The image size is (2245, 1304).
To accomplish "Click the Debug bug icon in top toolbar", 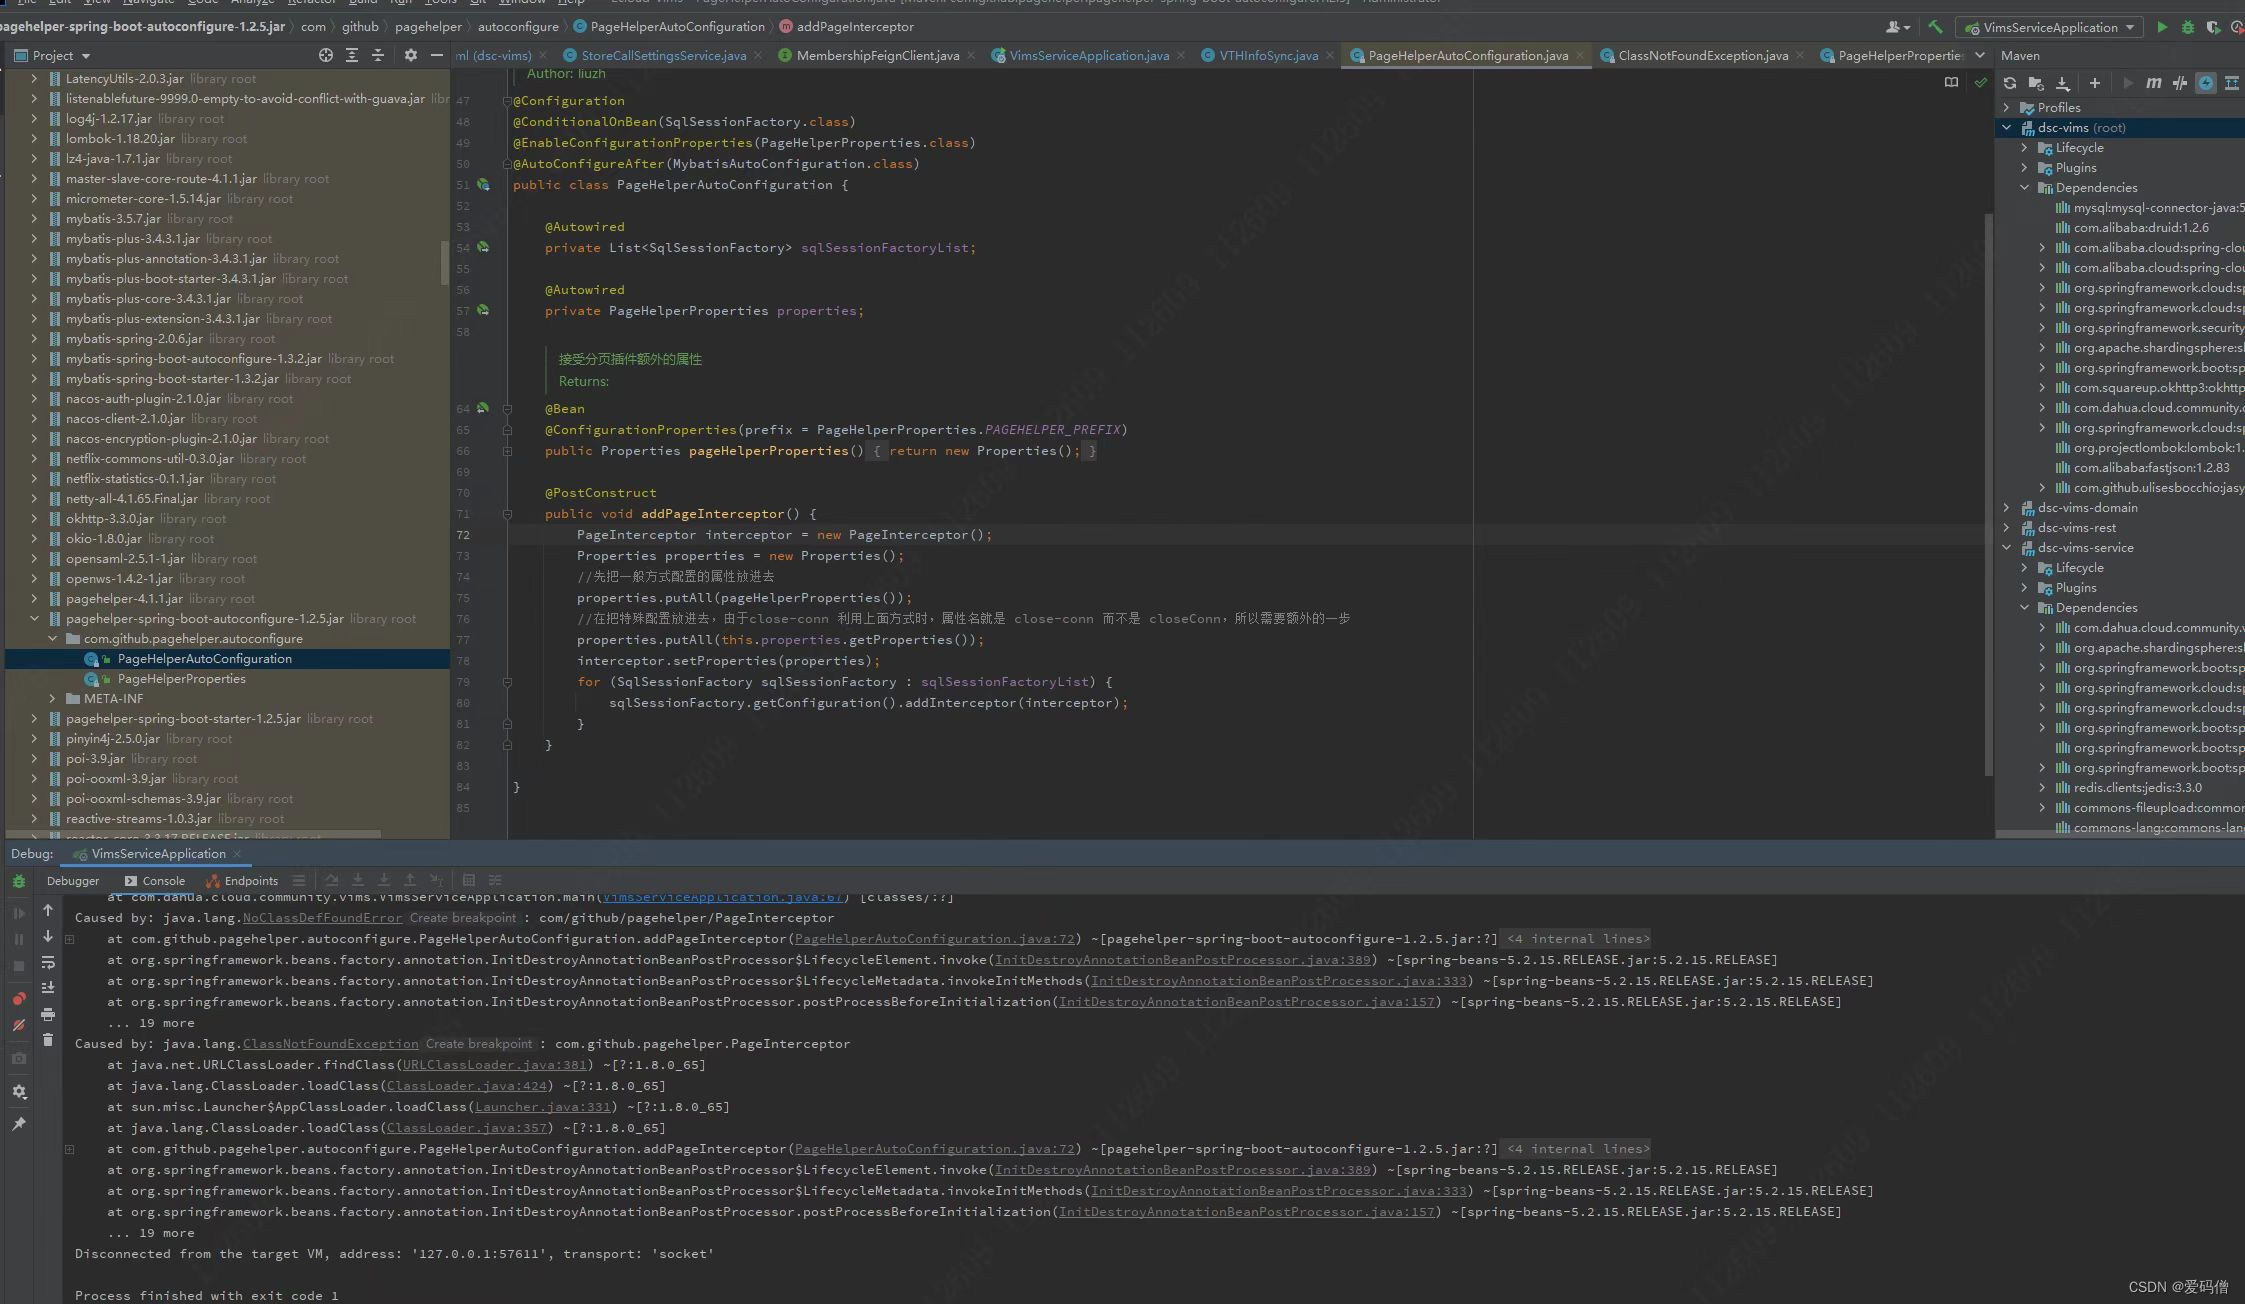I will (2188, 27).
